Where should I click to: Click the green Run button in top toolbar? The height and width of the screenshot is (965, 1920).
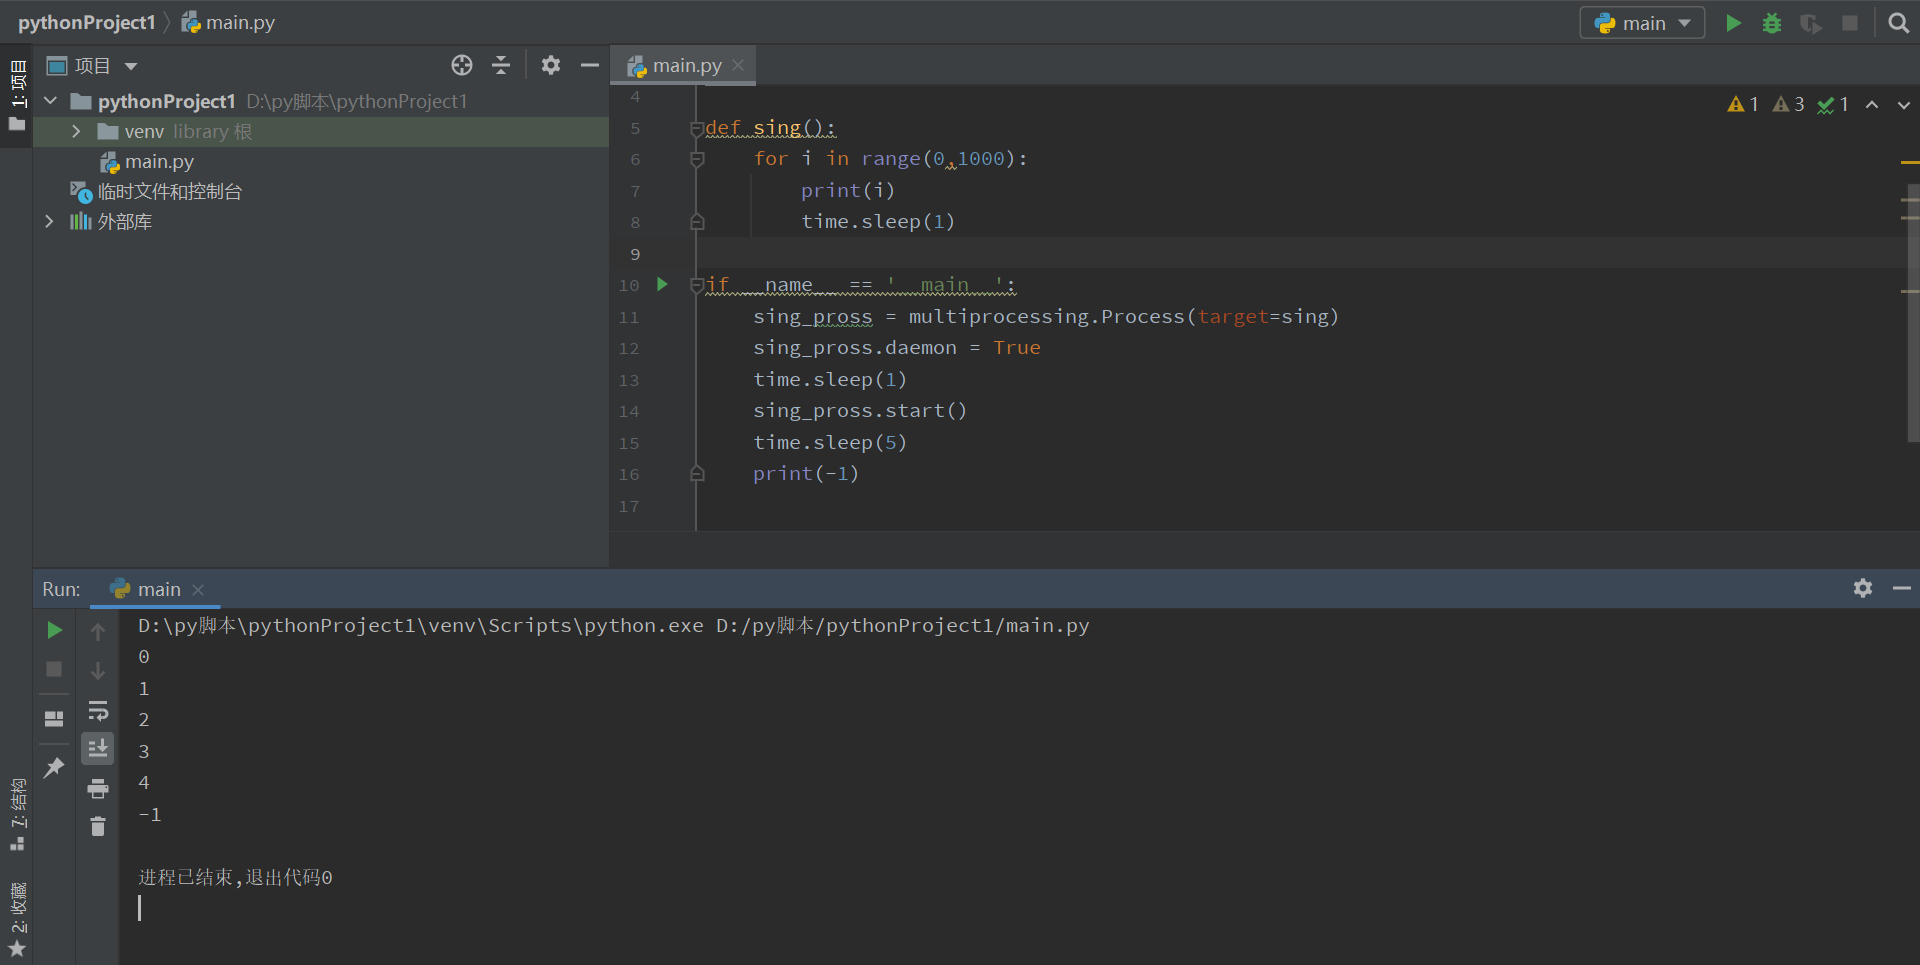pos(1733,23)
